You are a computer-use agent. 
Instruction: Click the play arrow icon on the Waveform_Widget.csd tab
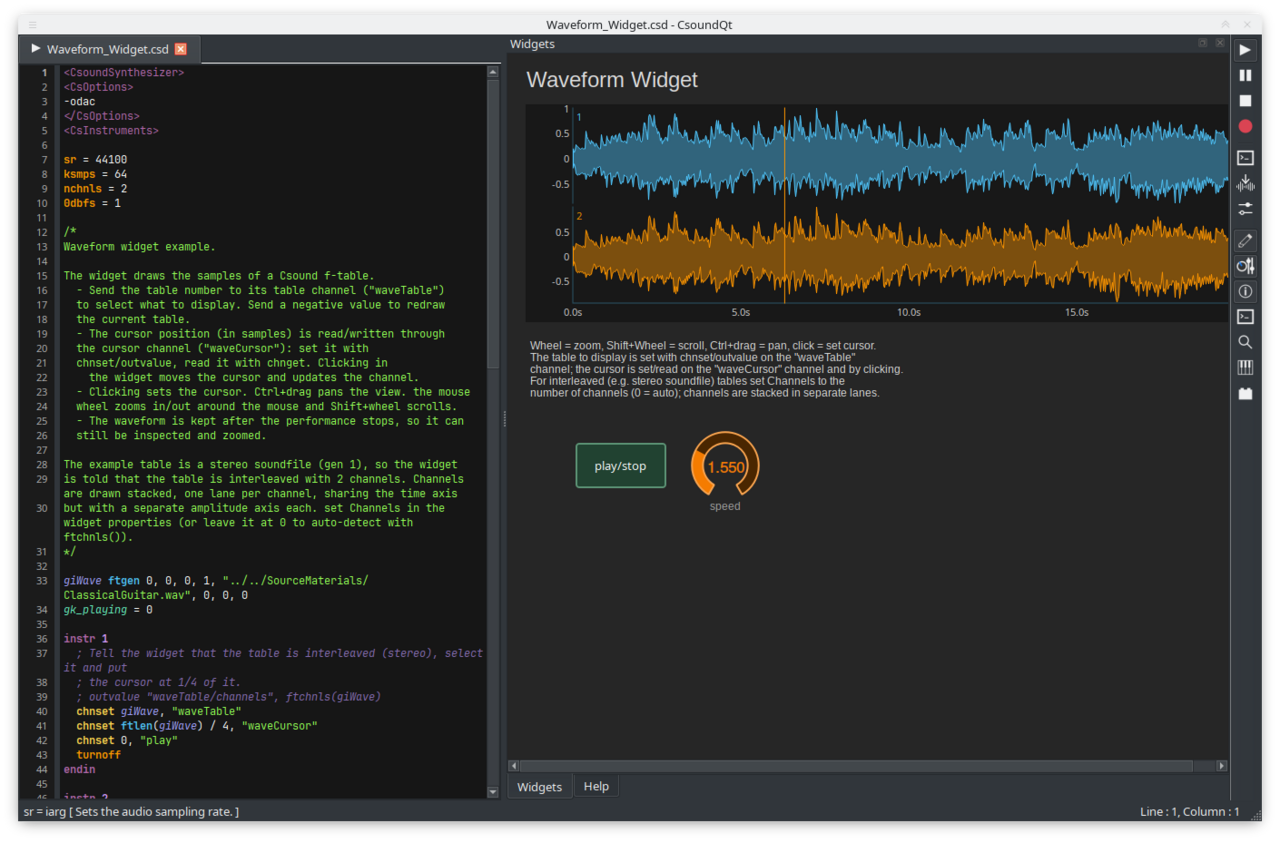[x=36, y=48]
